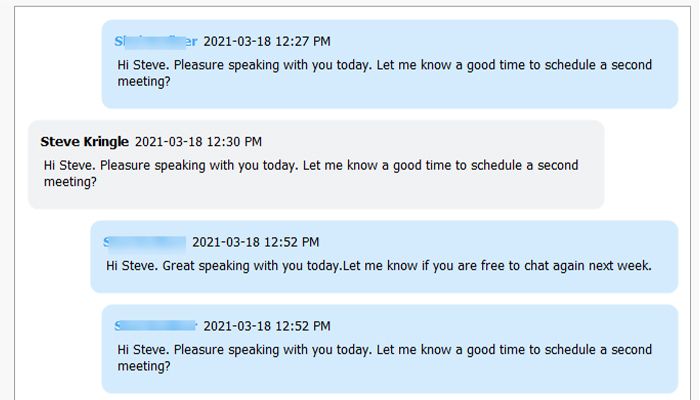The width and height of the screenshot is (700, 400).
Task: Select the first line of the 12:27 PM message
Action: click(384, 65)
